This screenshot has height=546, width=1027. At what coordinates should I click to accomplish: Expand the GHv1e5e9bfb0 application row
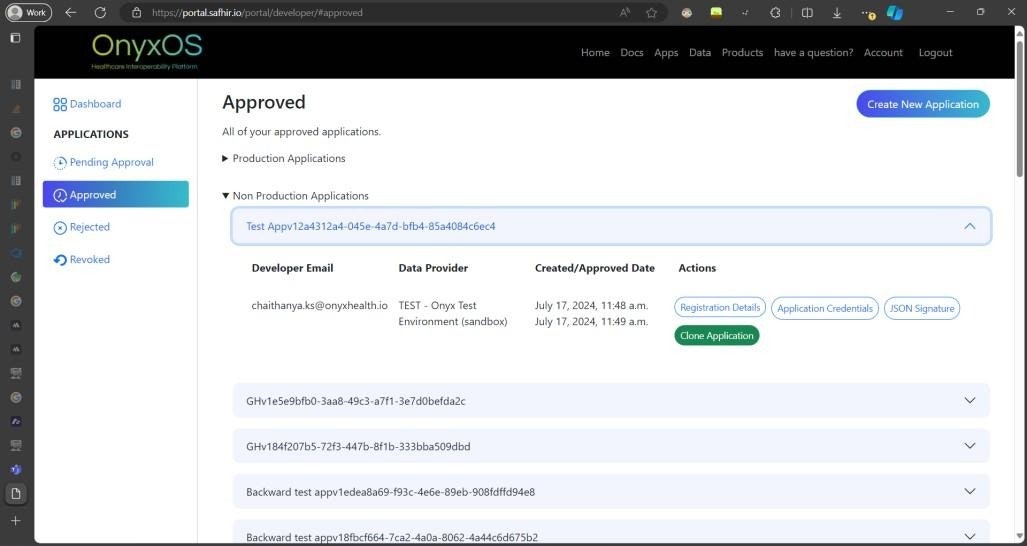click(969, 401)
